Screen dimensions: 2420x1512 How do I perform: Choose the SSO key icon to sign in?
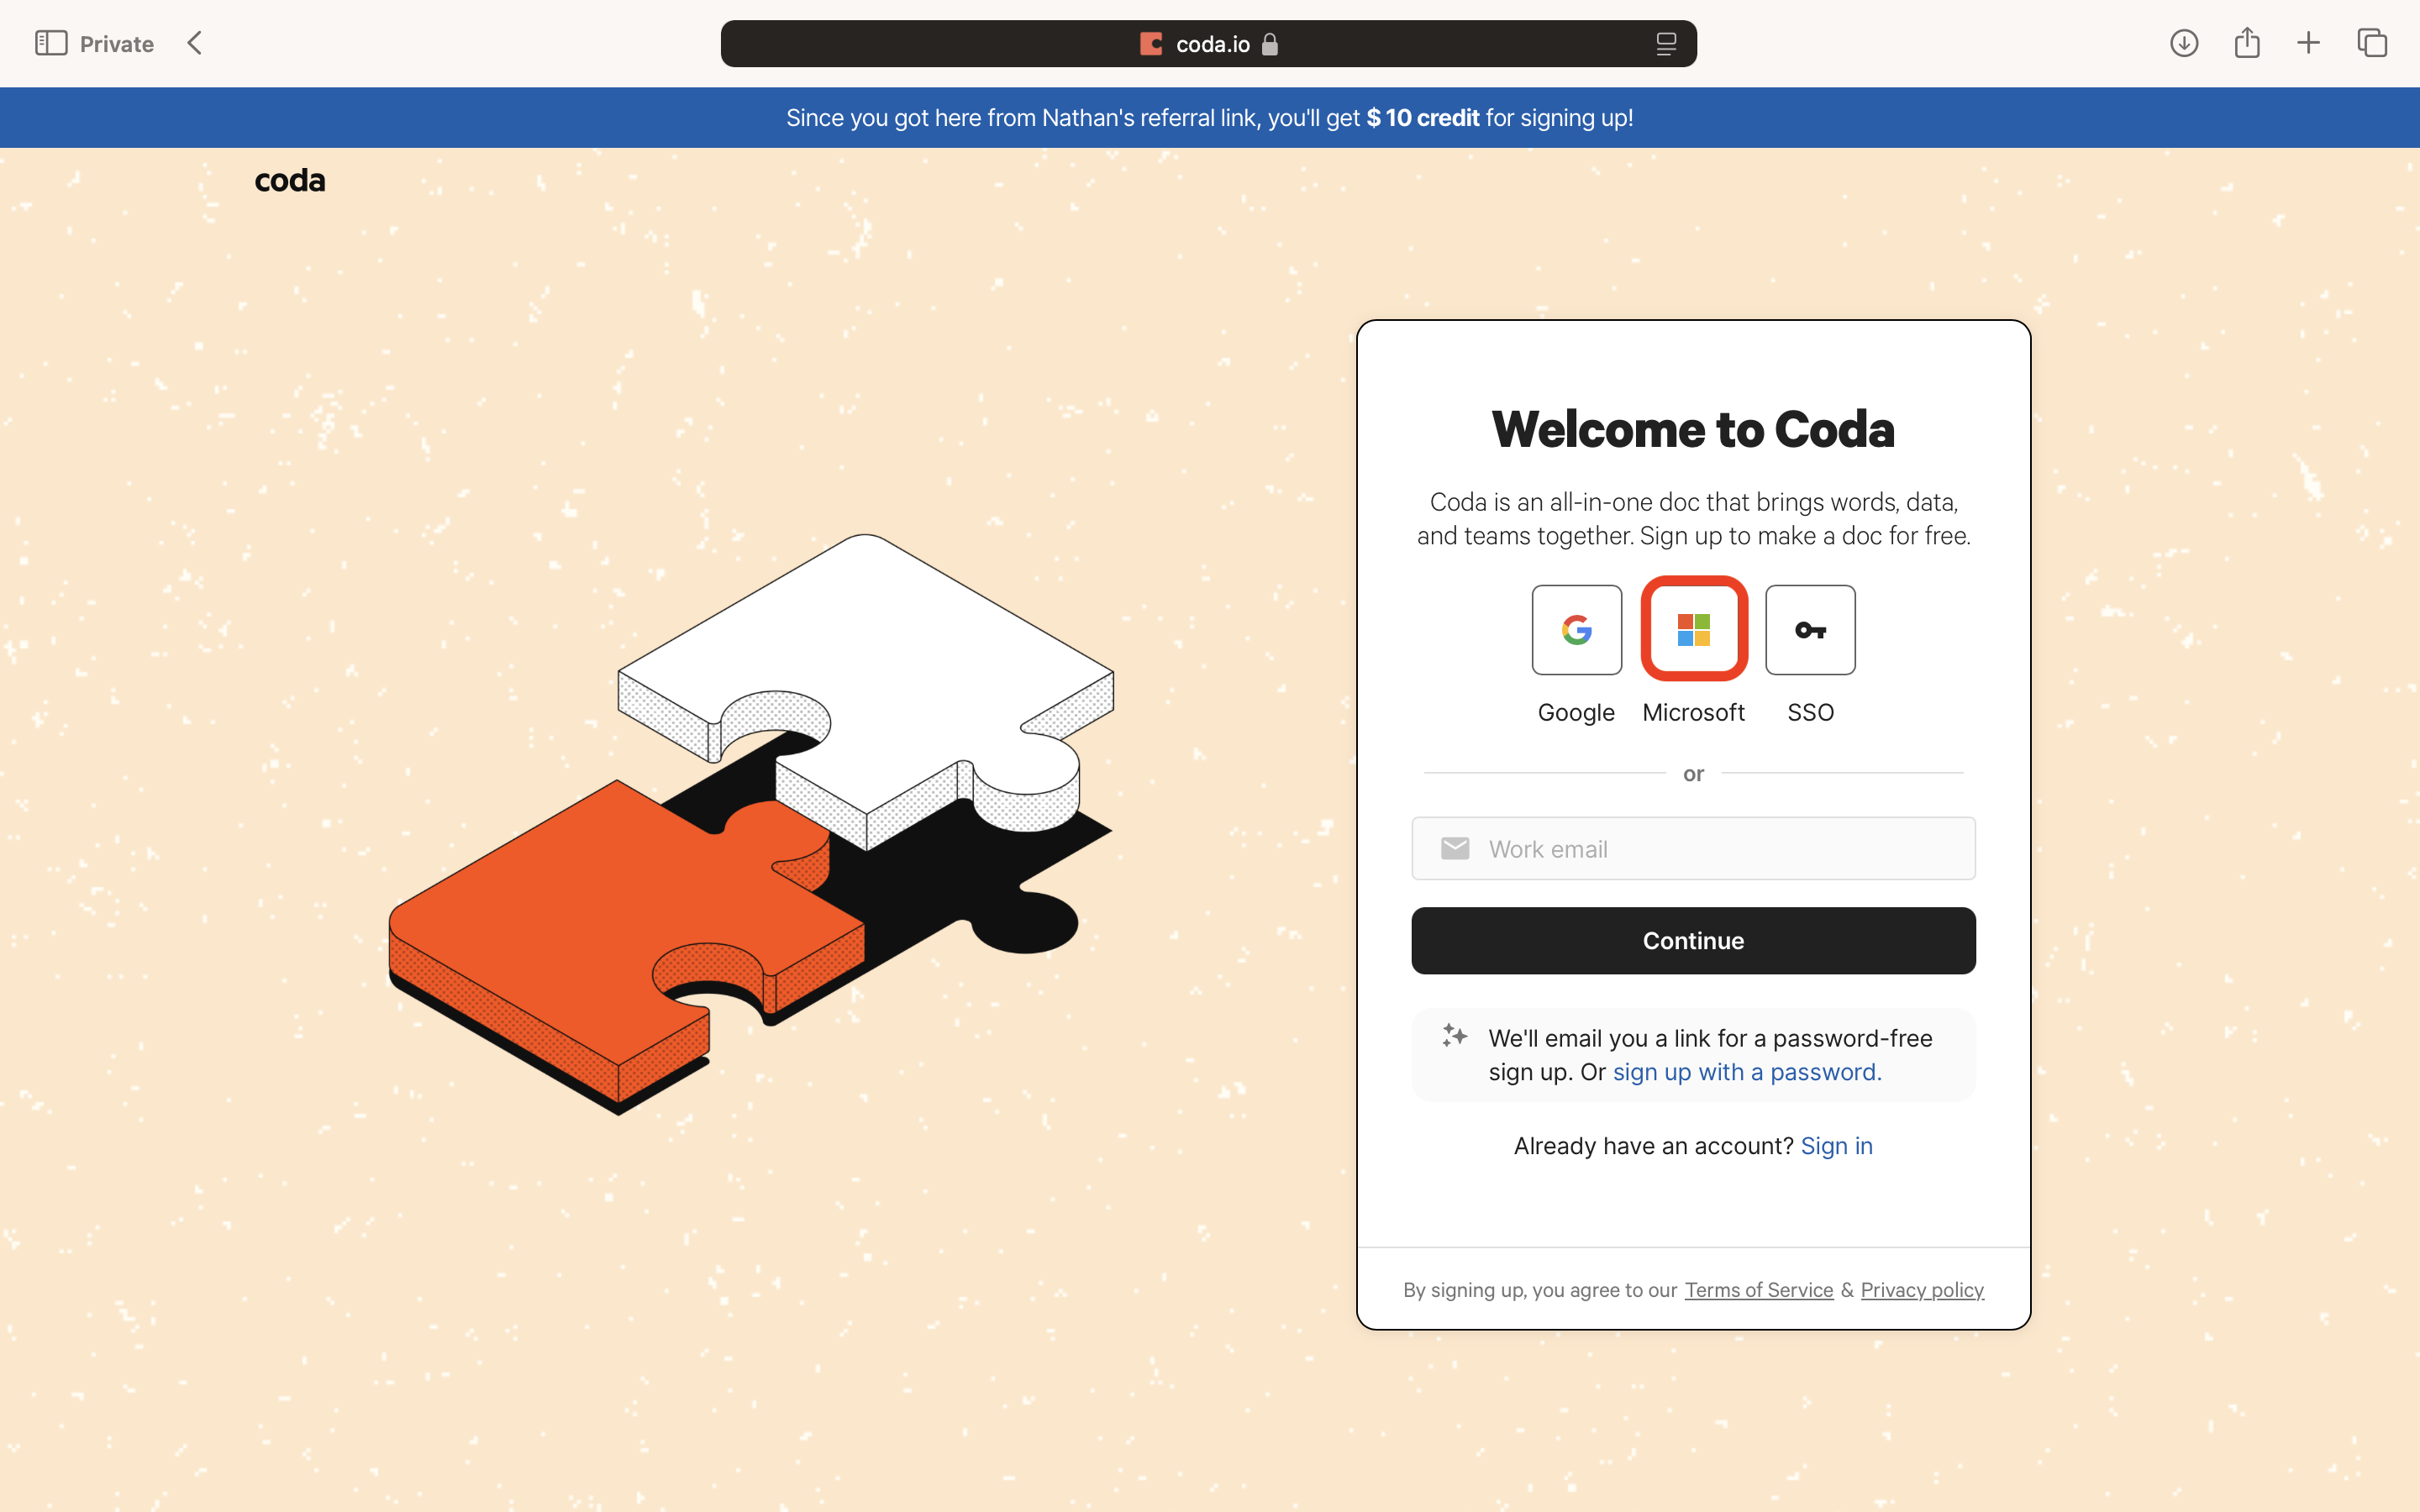[1810, 629]
